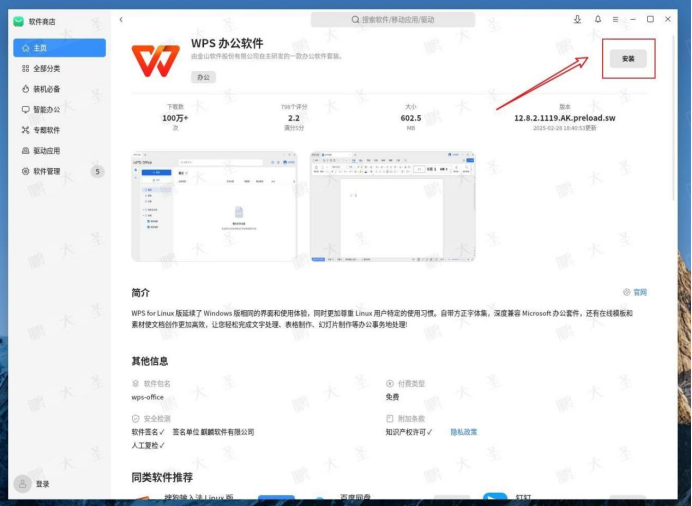Click the 软件包名 package icon
692x506 pixels.
click(x=135, y=383)
